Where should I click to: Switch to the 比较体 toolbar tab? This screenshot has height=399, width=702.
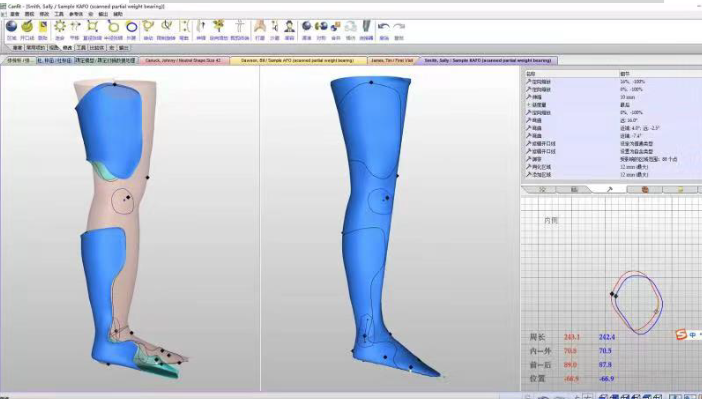pos(97,47)
